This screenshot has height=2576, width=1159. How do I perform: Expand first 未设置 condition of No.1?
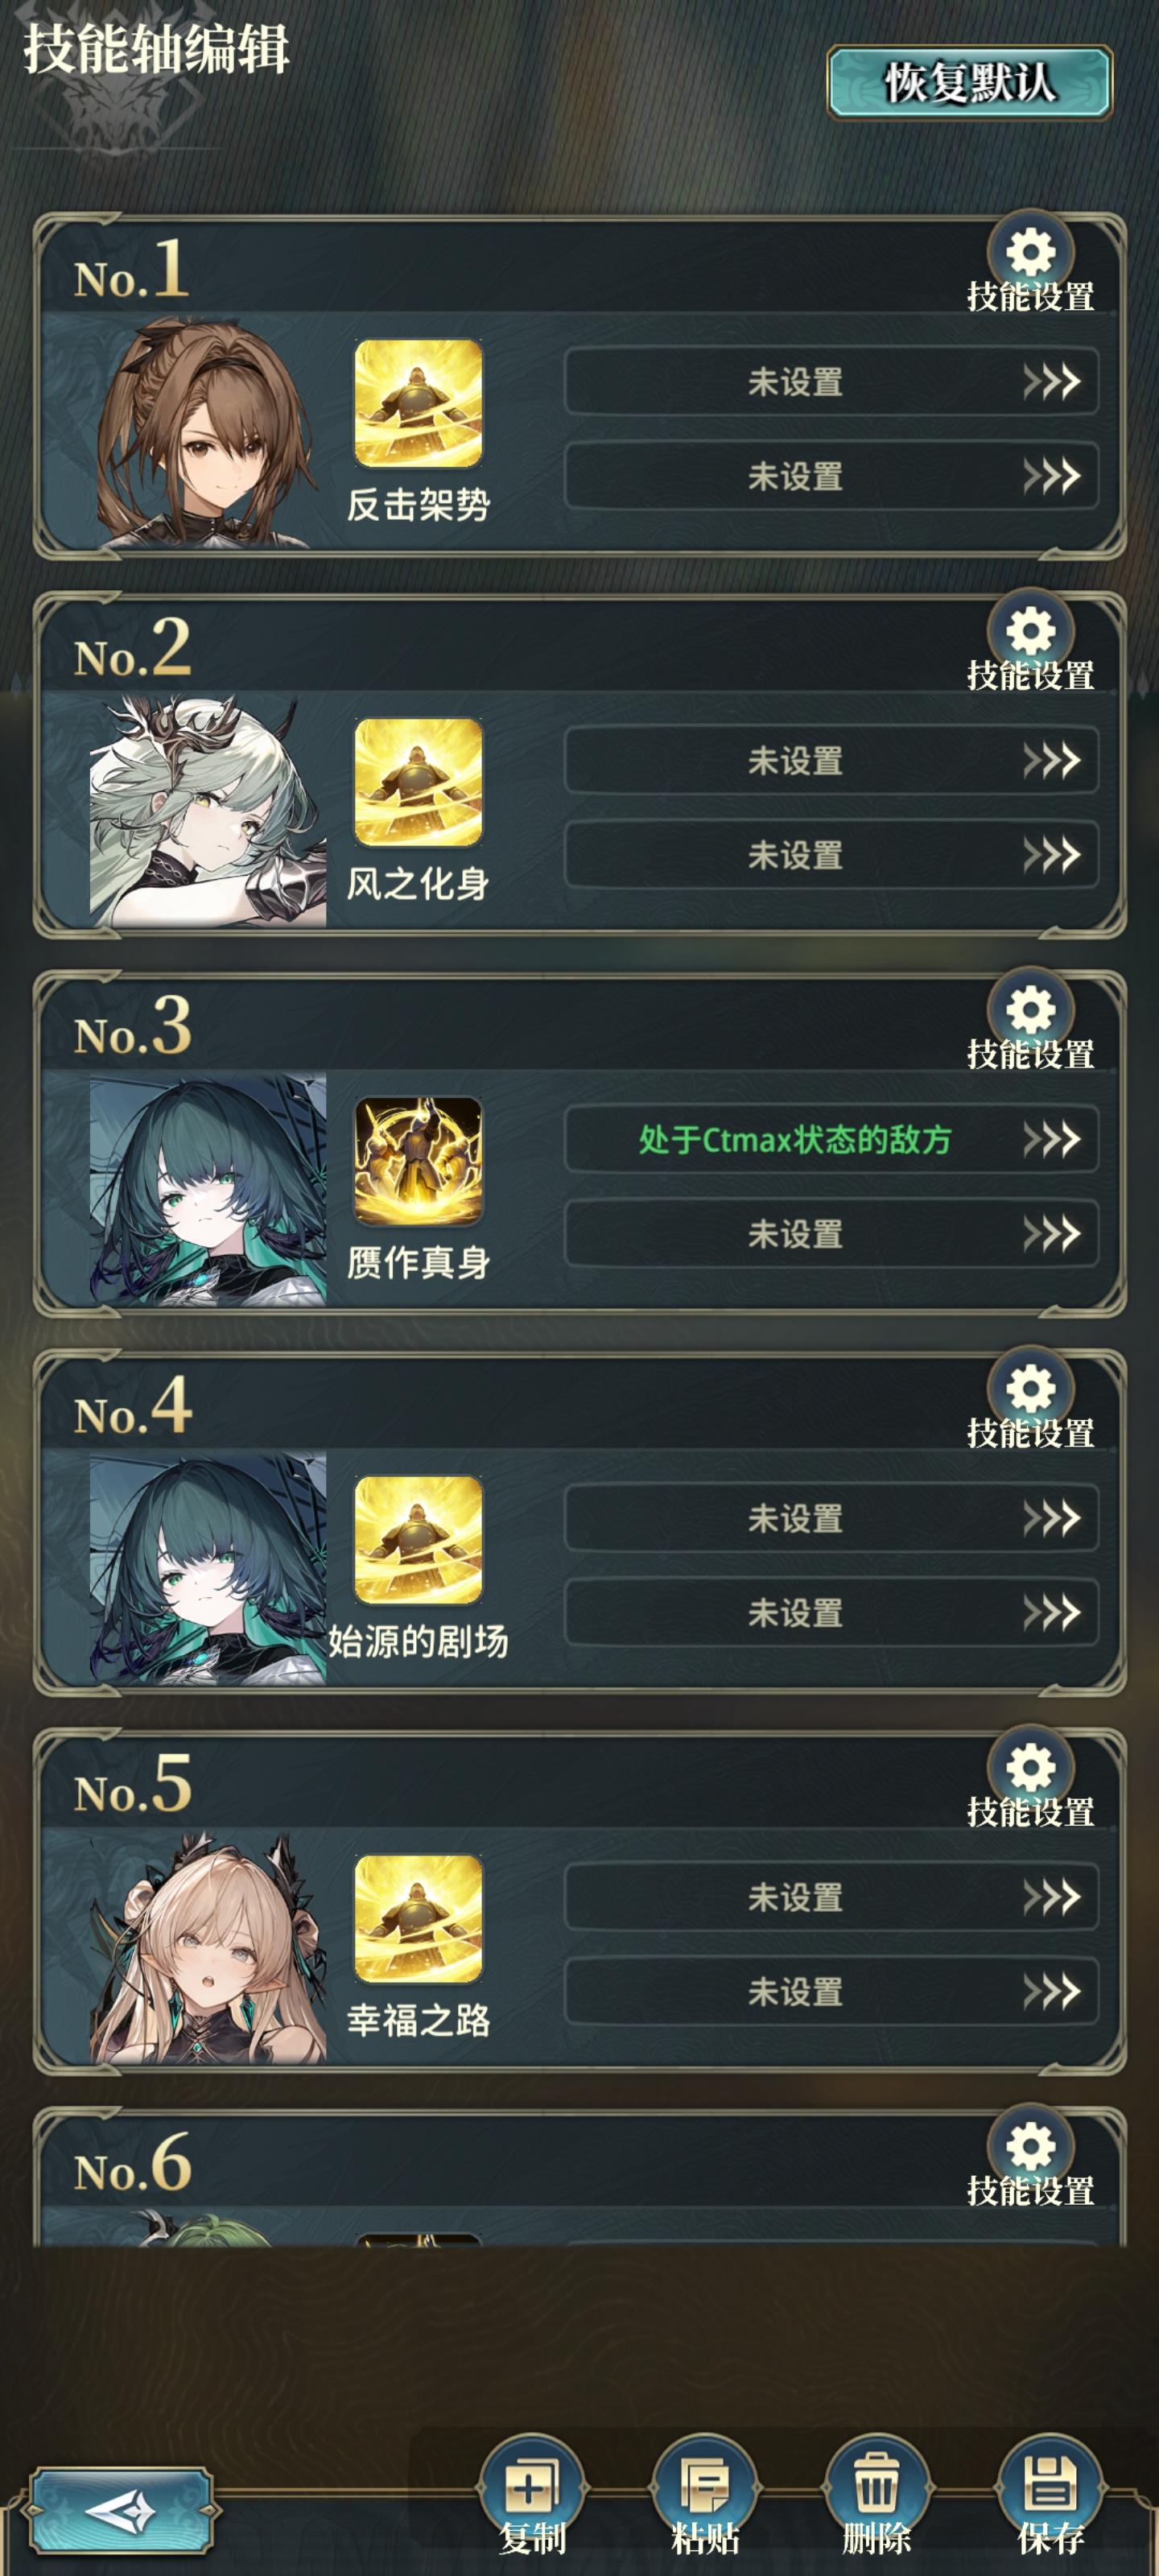click(x=832, y=381)
